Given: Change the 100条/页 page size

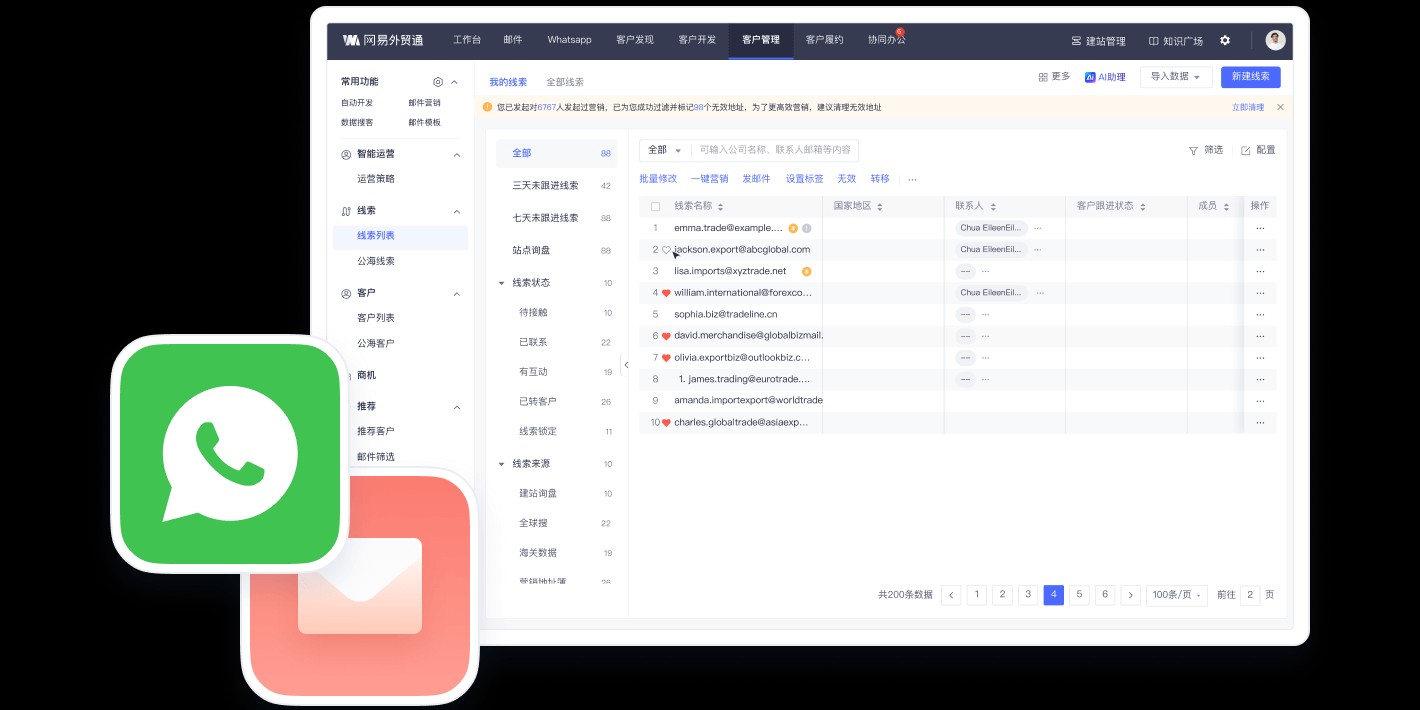Looking at the screenshot, I should click(x=1177, y=595).
